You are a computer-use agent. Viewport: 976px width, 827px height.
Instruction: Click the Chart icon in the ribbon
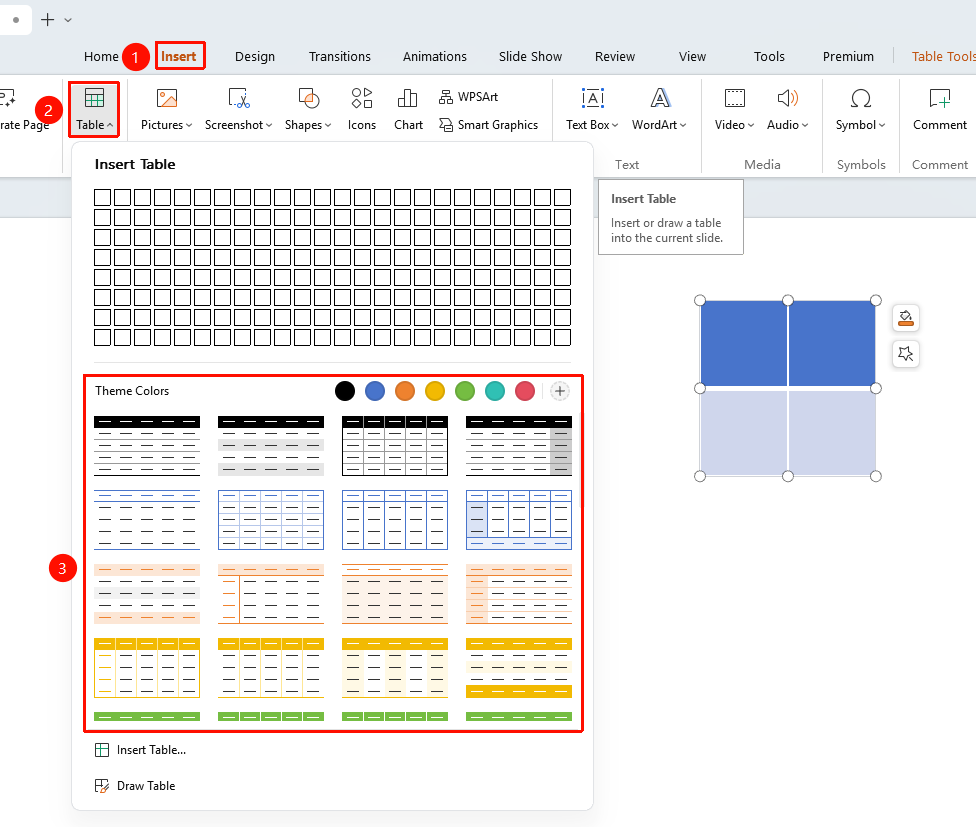click(408, 109)
